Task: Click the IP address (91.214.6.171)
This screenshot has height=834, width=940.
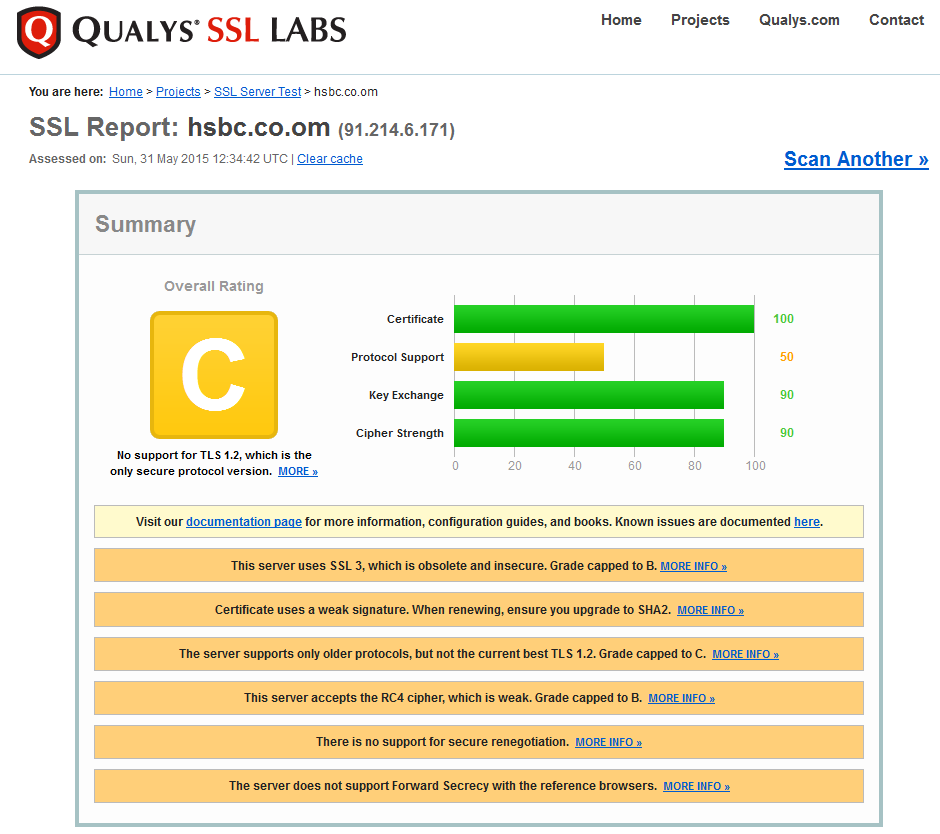Action: (x=396, y=130)
